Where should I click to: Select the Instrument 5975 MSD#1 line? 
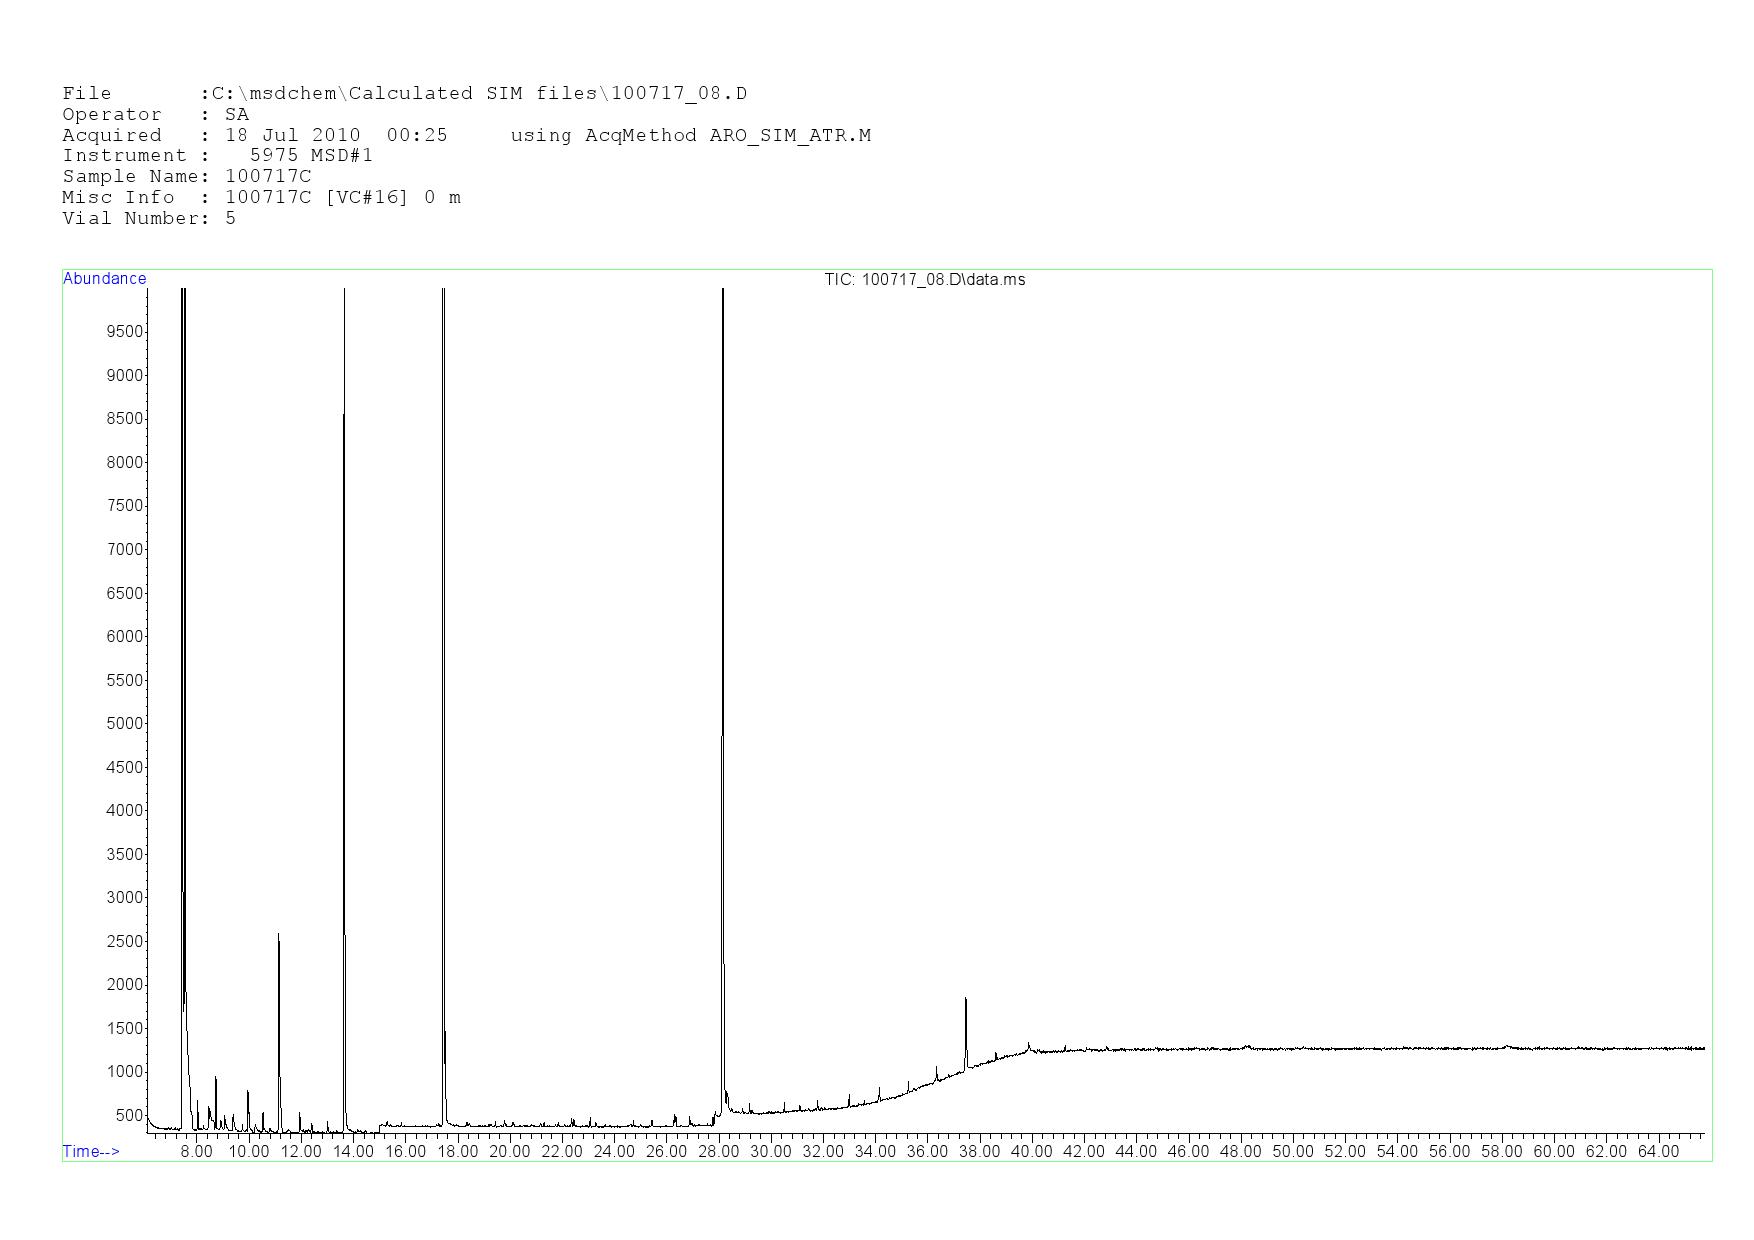click(x=217, y=155)
